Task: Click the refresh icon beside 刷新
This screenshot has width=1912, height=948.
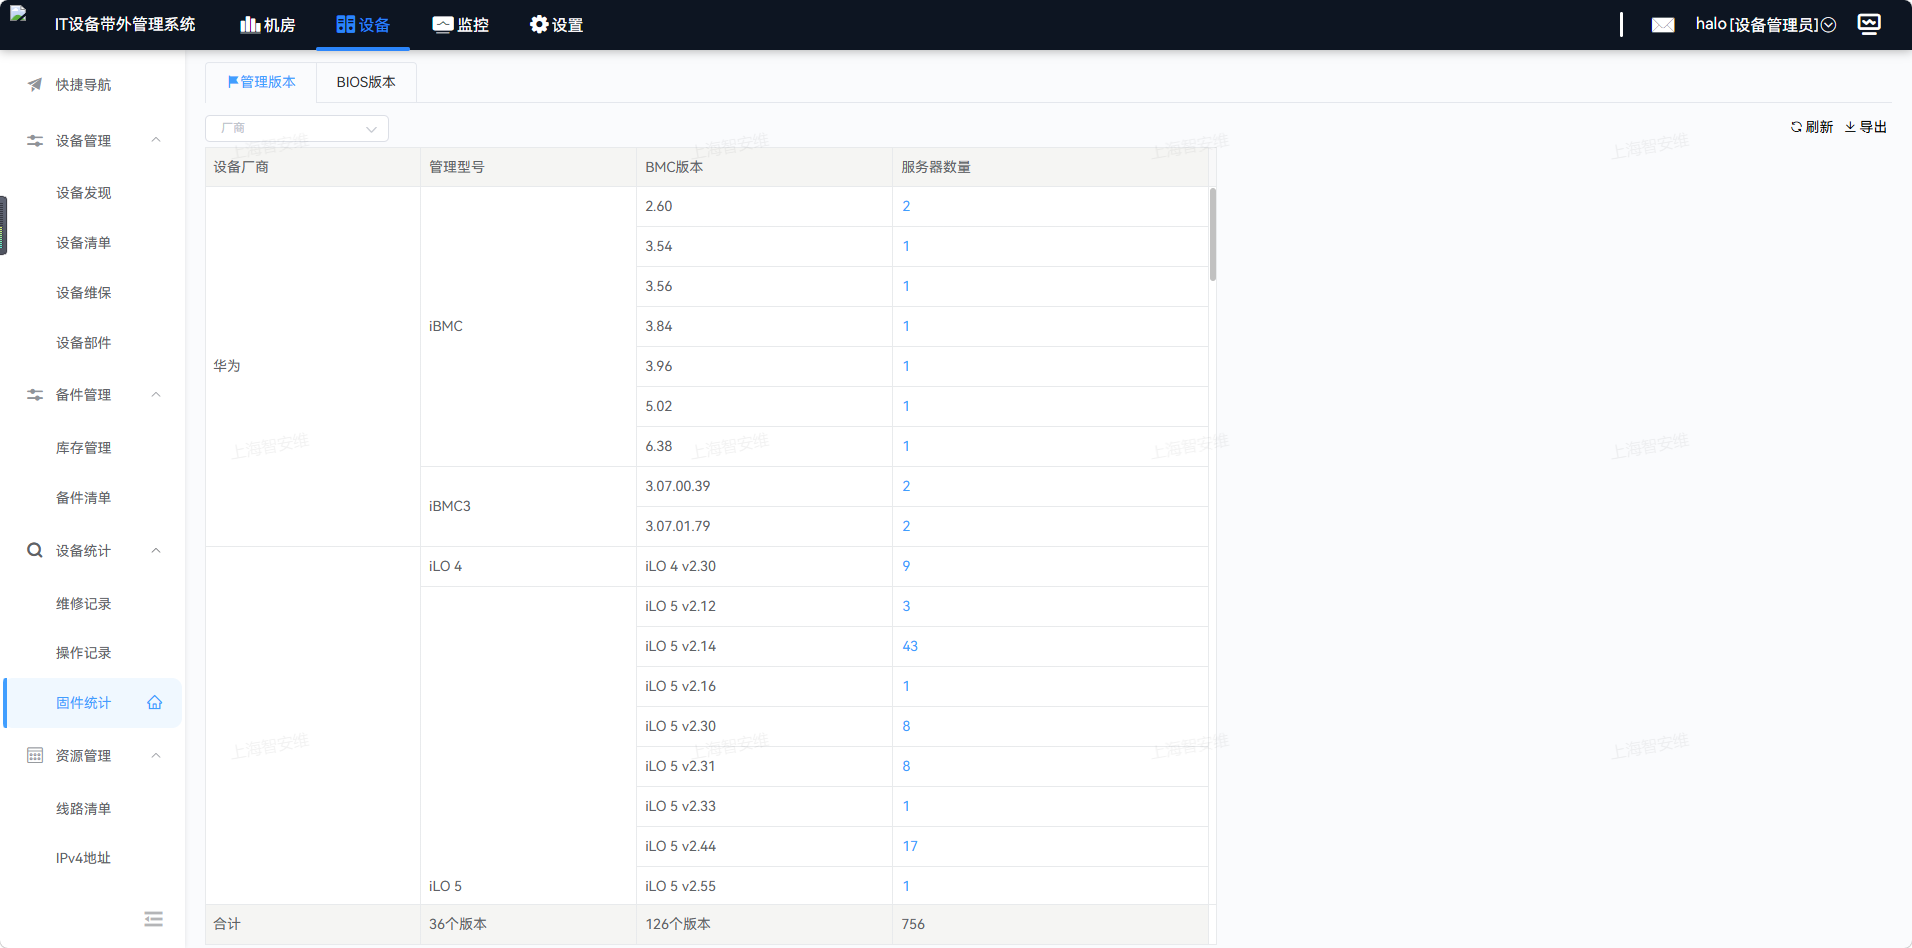Action: [1796, 127]
